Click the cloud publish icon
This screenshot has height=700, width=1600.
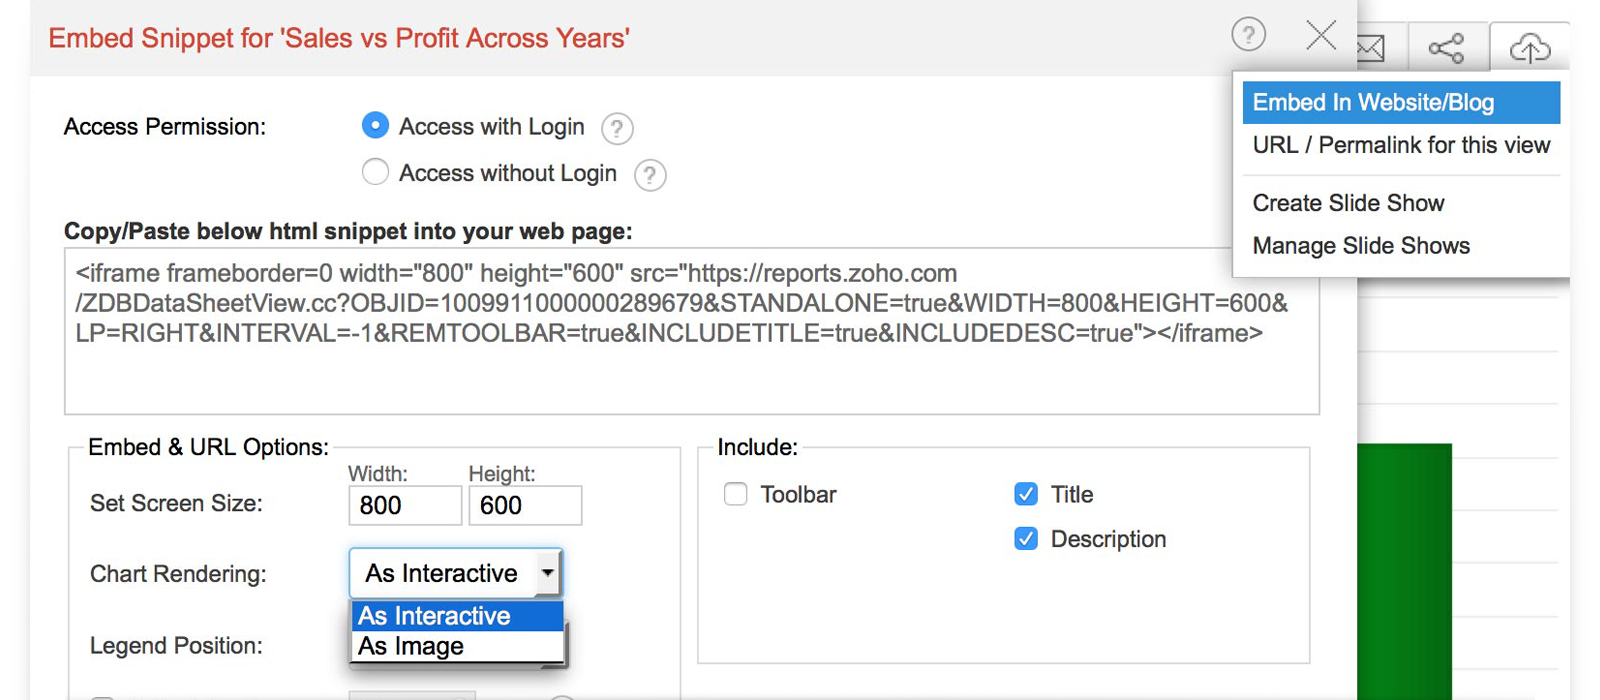point(1529,47)
